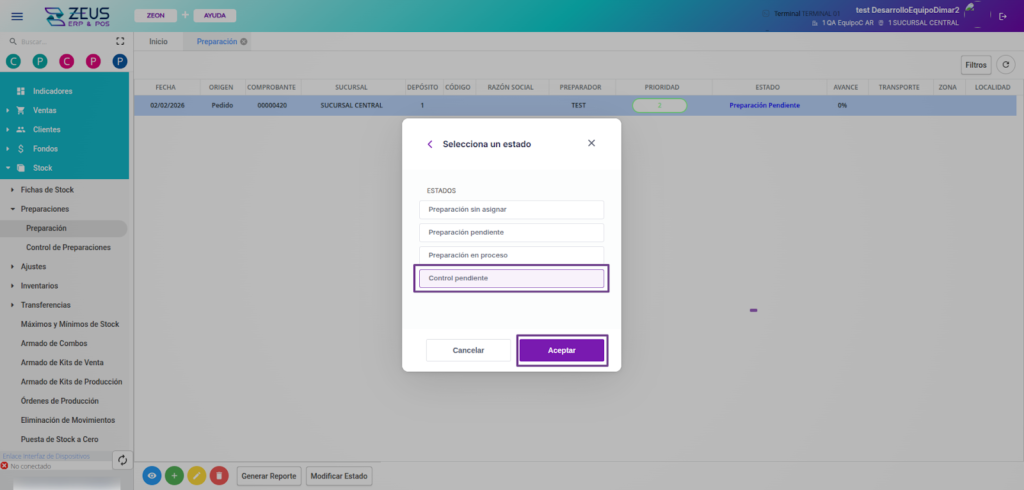The image size is (1024, 490).
Task: Select the 'Control pendiente' state option
Action: pyautogui.click(x=511, y=278)
